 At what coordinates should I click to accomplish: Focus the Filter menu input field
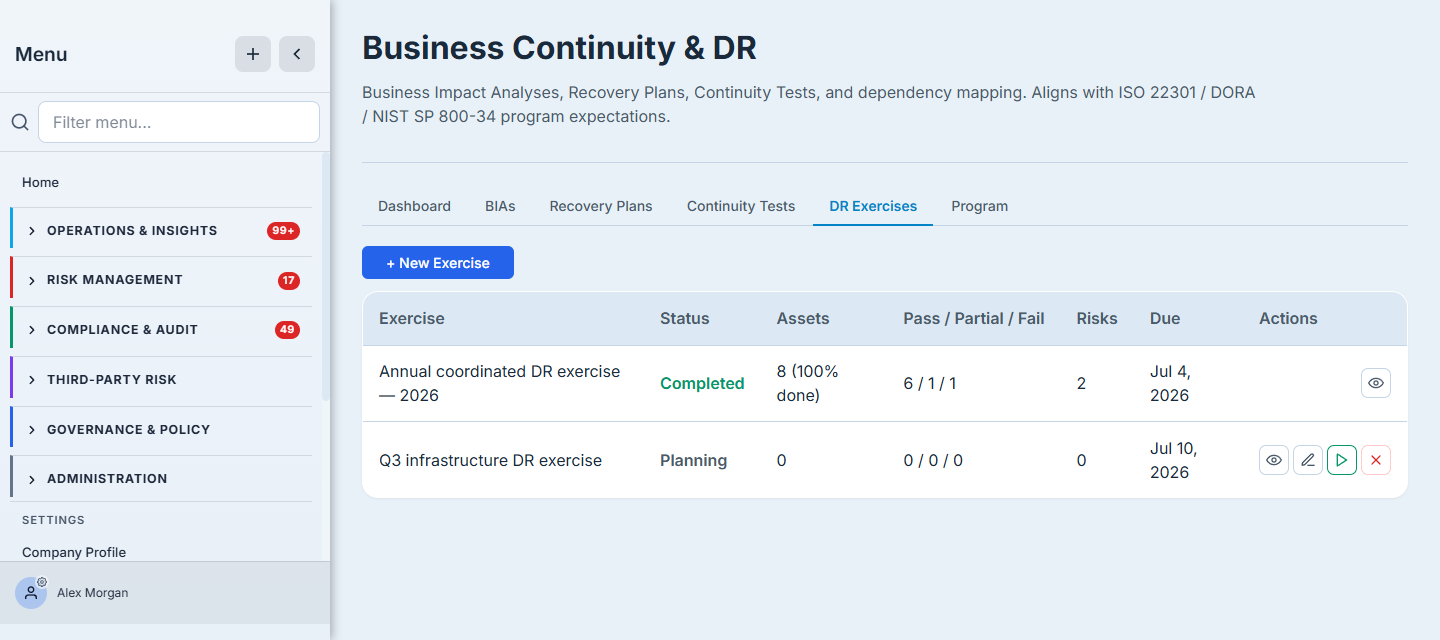(x=179, y=122)
